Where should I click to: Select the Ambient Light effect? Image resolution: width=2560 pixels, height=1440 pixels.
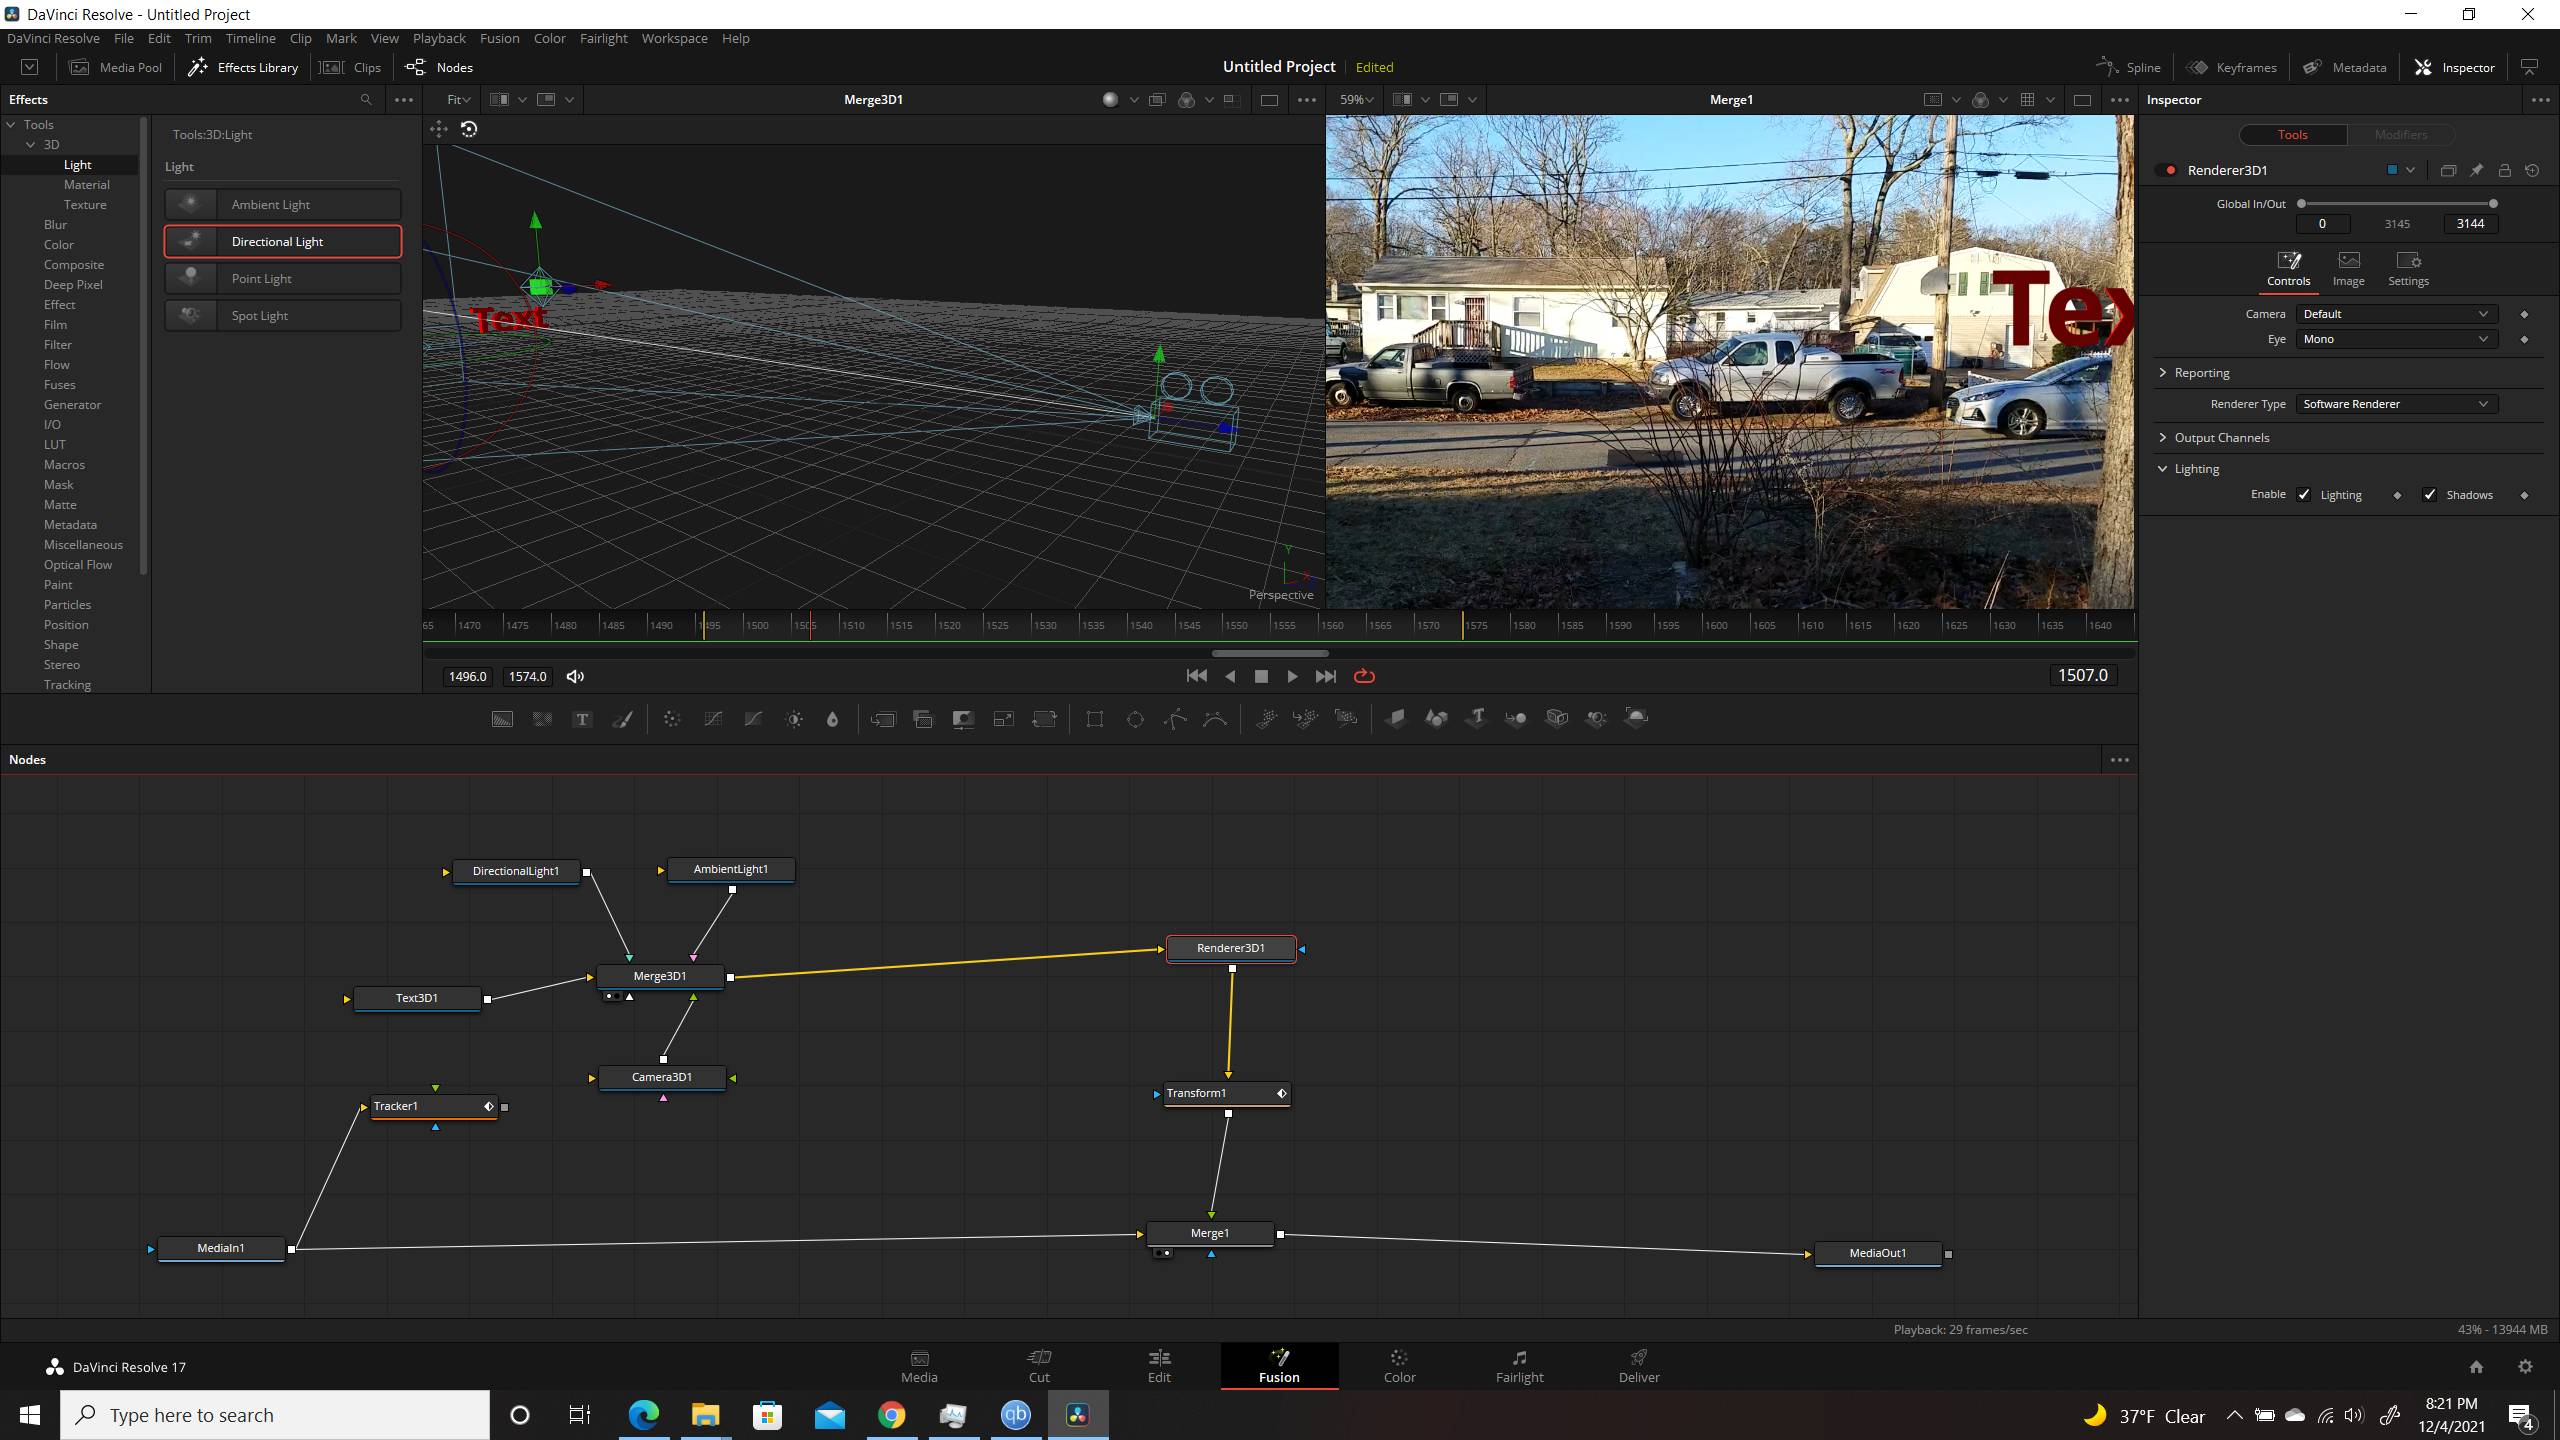[x=283, y=204]
